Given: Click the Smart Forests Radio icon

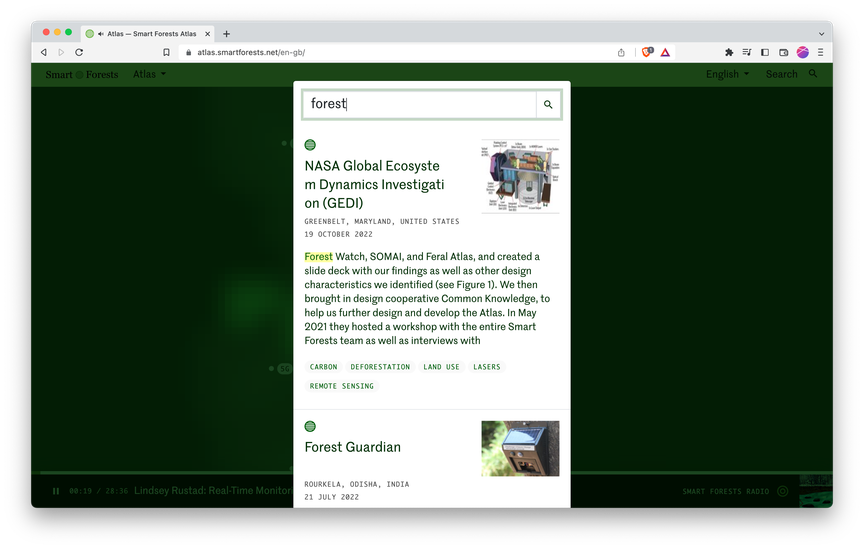Looking at the screenshot, I should [x=782, y=491].
